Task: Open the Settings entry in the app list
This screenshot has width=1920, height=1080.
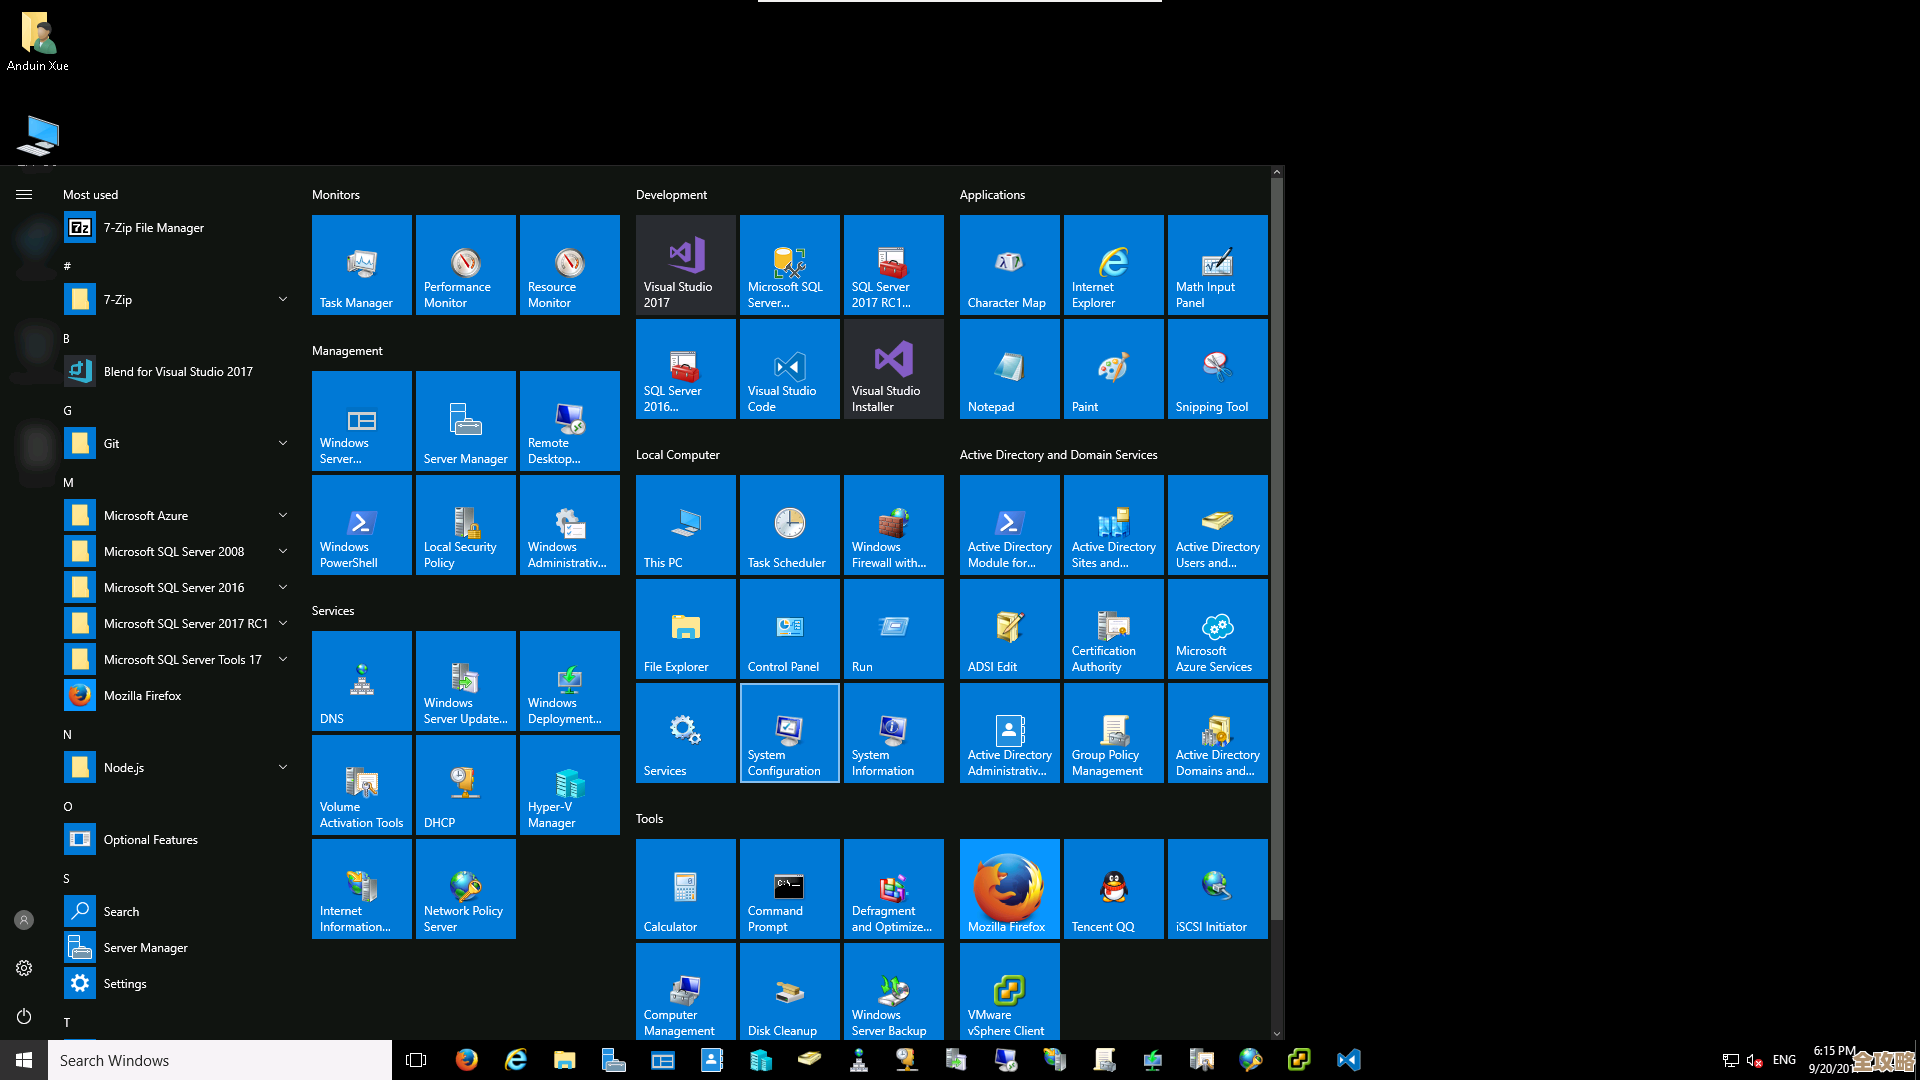Action: point(125,983)
